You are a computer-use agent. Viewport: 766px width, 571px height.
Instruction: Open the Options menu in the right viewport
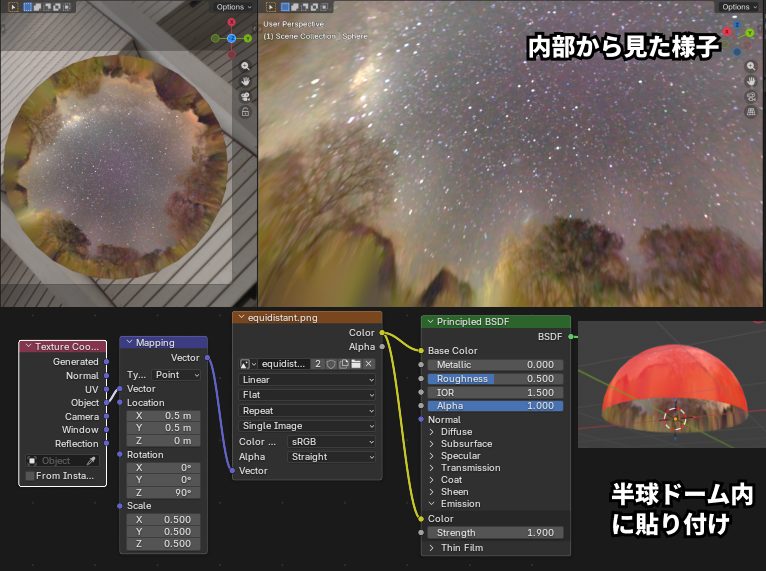click(739, 7)
